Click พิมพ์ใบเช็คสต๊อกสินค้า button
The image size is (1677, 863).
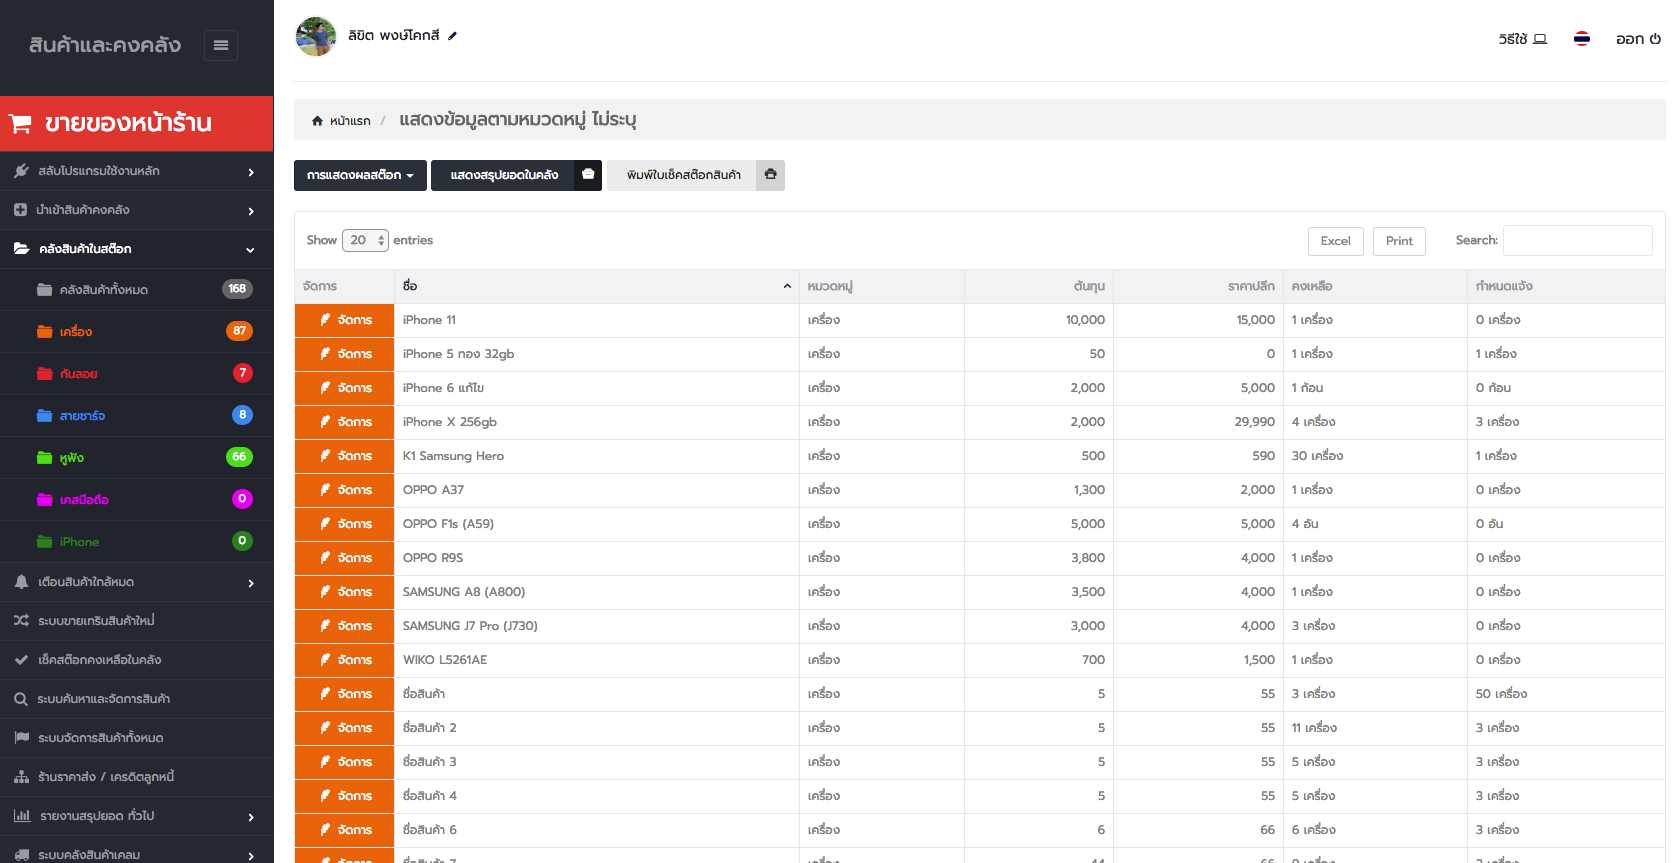click(683, 175)
